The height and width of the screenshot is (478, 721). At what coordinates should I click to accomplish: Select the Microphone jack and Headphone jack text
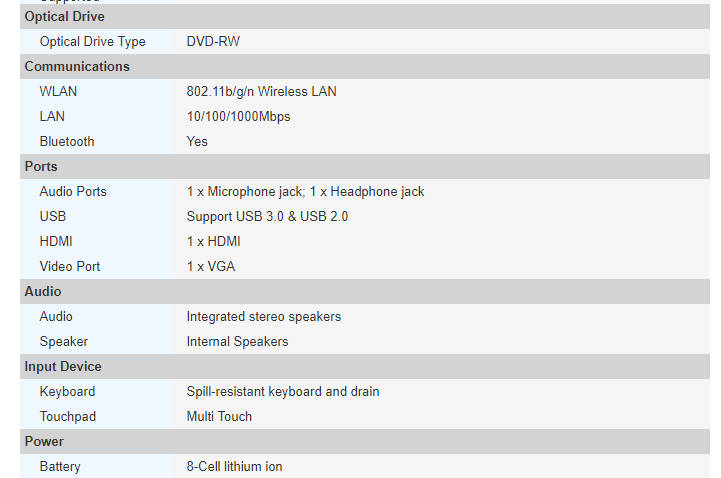click(x=305, y=192)
